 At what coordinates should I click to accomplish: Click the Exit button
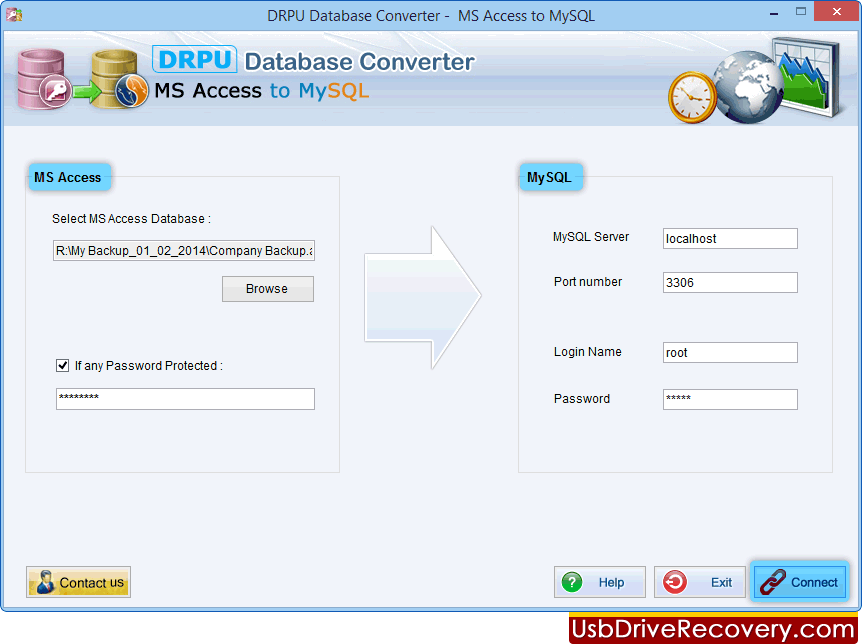tap(700, 582)
